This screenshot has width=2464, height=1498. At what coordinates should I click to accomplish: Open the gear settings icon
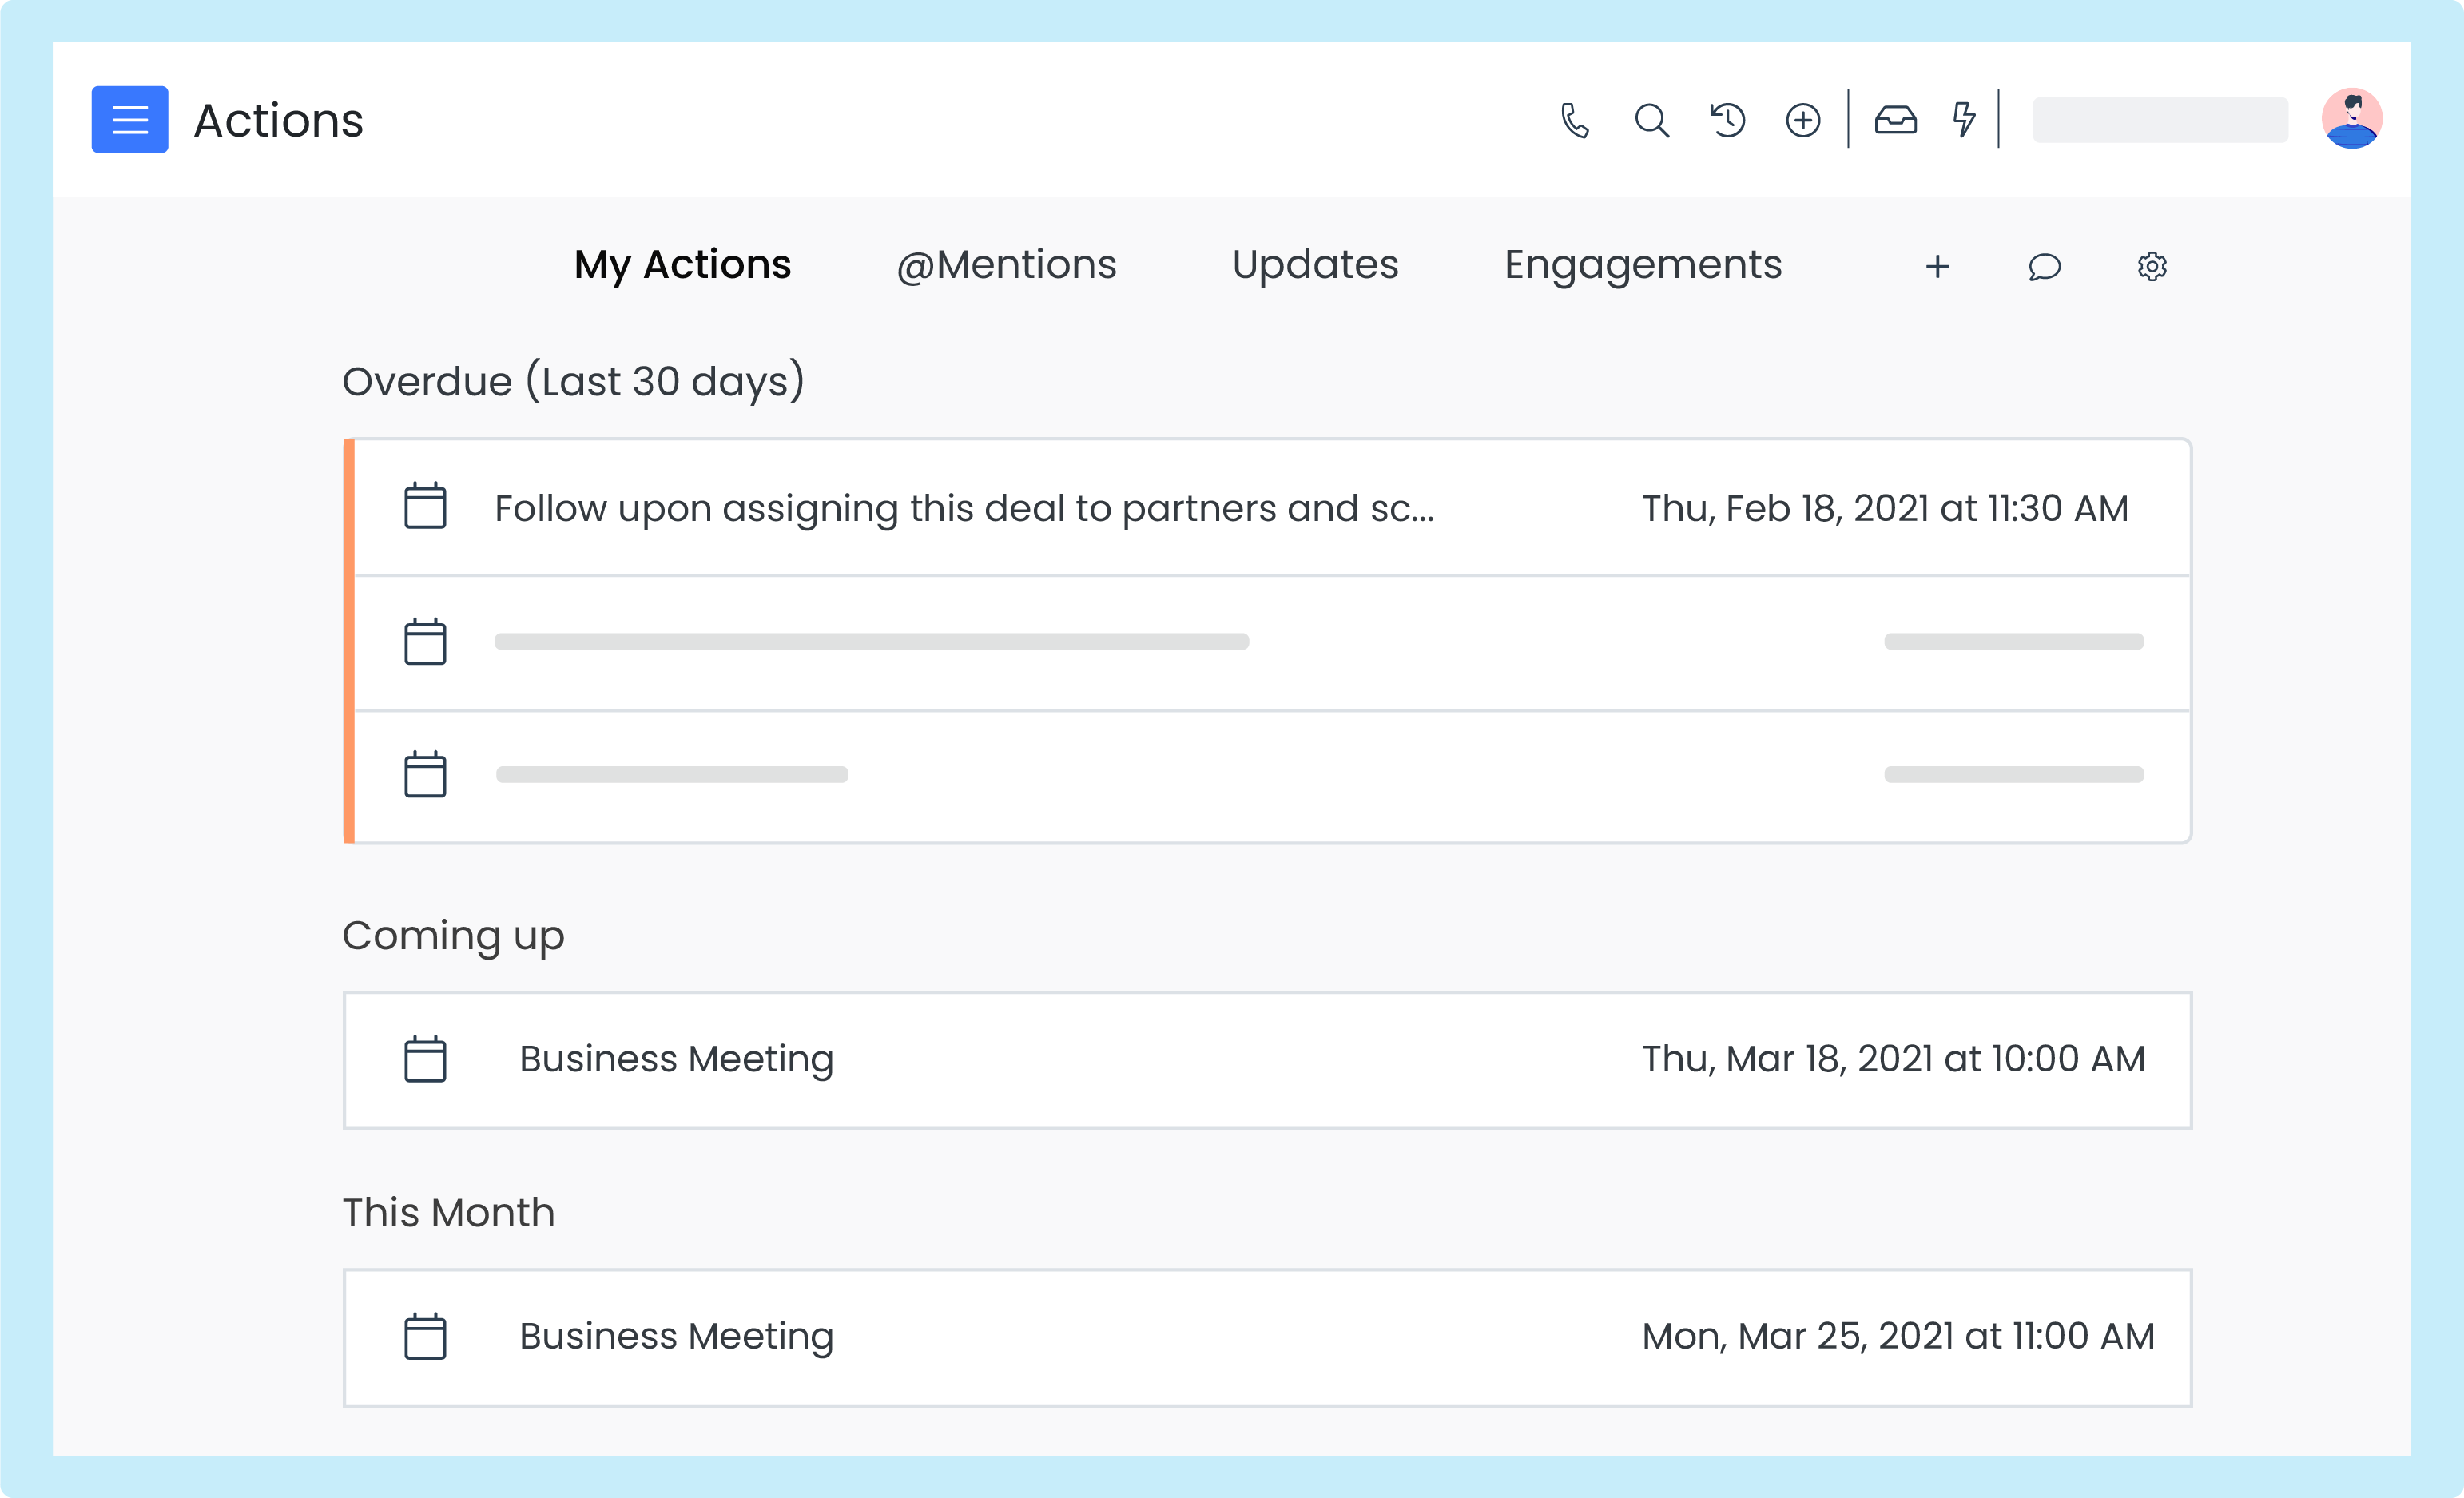[x=2152, y=266]
